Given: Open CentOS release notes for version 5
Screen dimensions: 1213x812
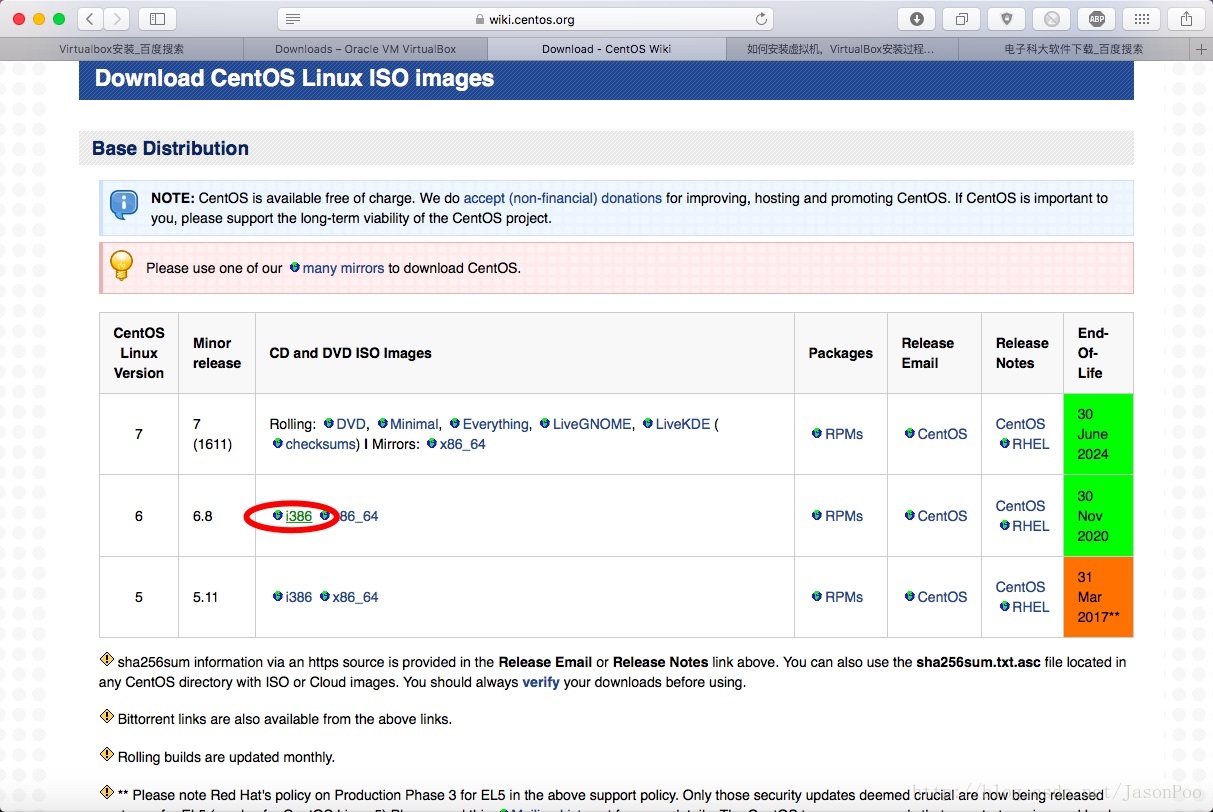Looking at the screenshot, I should 1020,587.
